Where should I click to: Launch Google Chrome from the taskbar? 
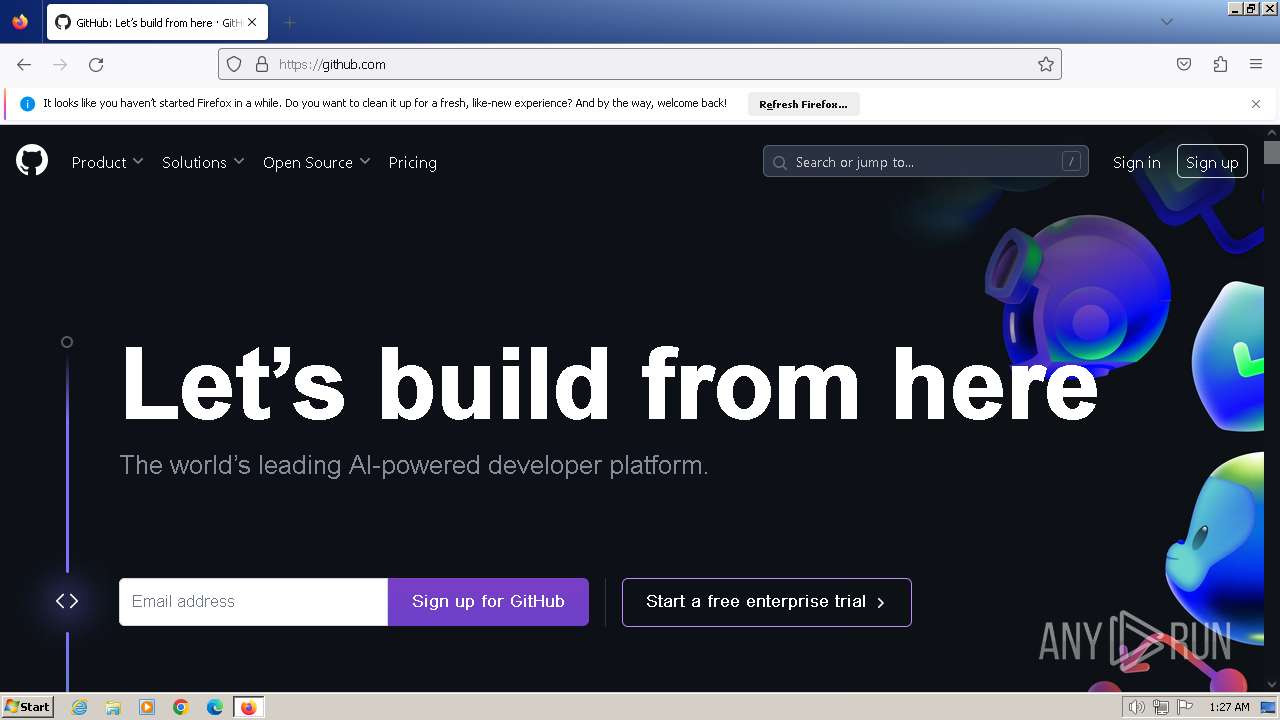point(181,707)
